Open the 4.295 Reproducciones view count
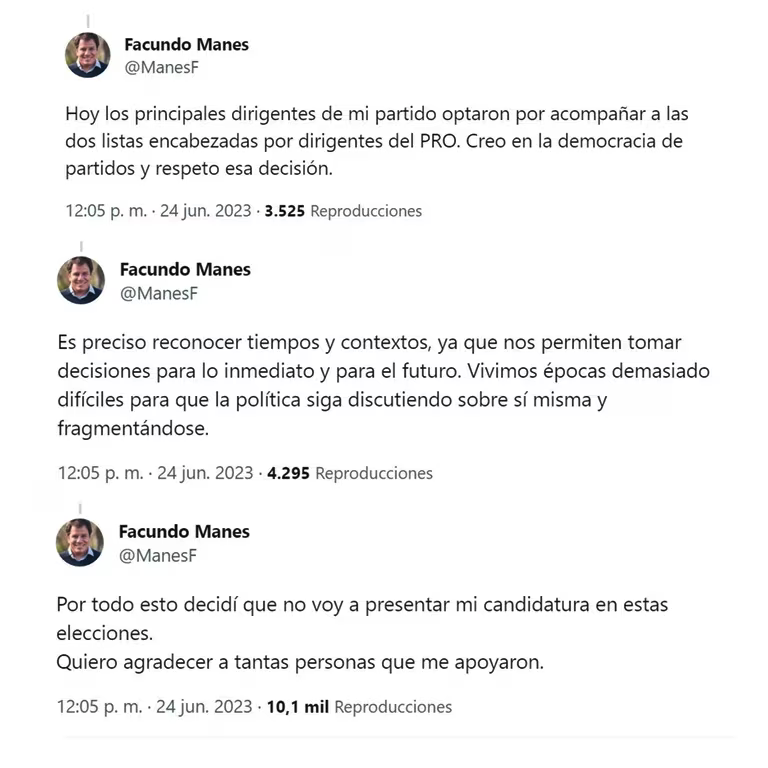768x768 pixels. tap(350, 473)
